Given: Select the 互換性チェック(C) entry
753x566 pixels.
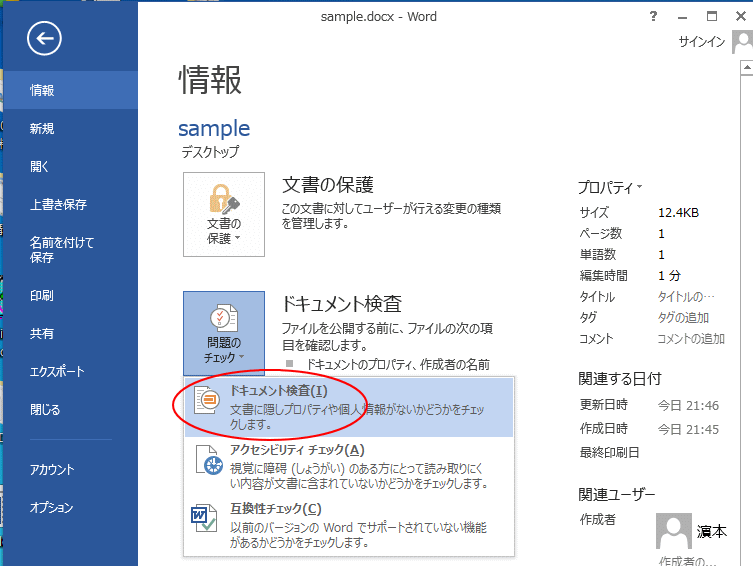Looking at the screenshot, I should pyautogui.click(x=349, y=525).
